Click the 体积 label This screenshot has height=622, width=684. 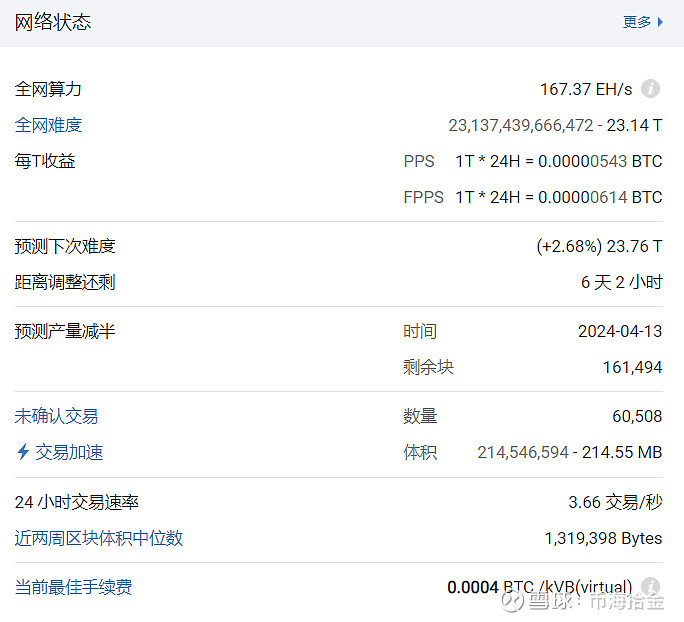(x=420, y=452)
